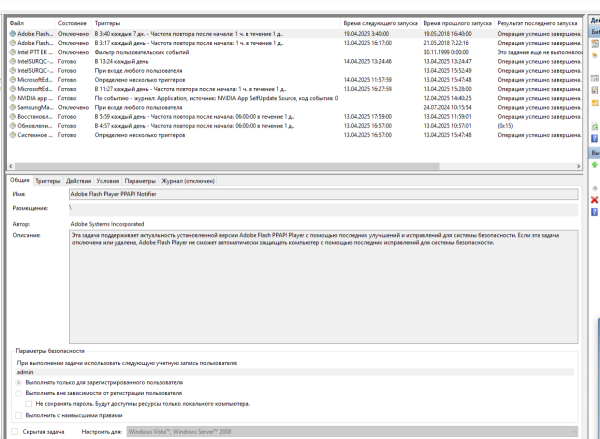The image size is (600, 439).
Task: Click next run 13.04.2025 17:59:00 cell
Action: 368,116
